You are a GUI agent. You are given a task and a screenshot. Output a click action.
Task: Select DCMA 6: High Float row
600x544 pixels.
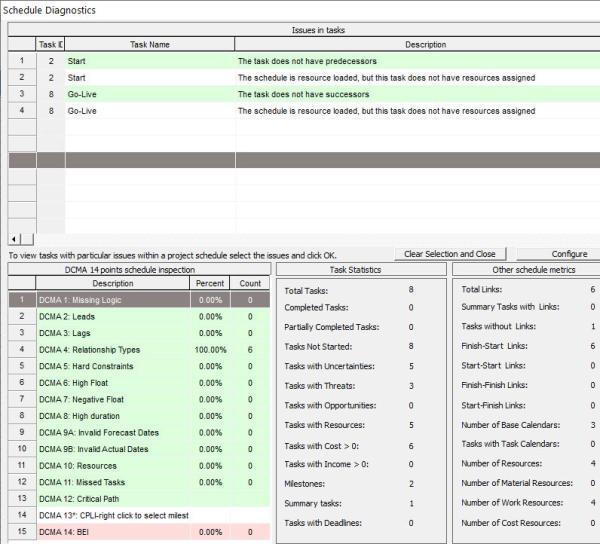point(139,383)
